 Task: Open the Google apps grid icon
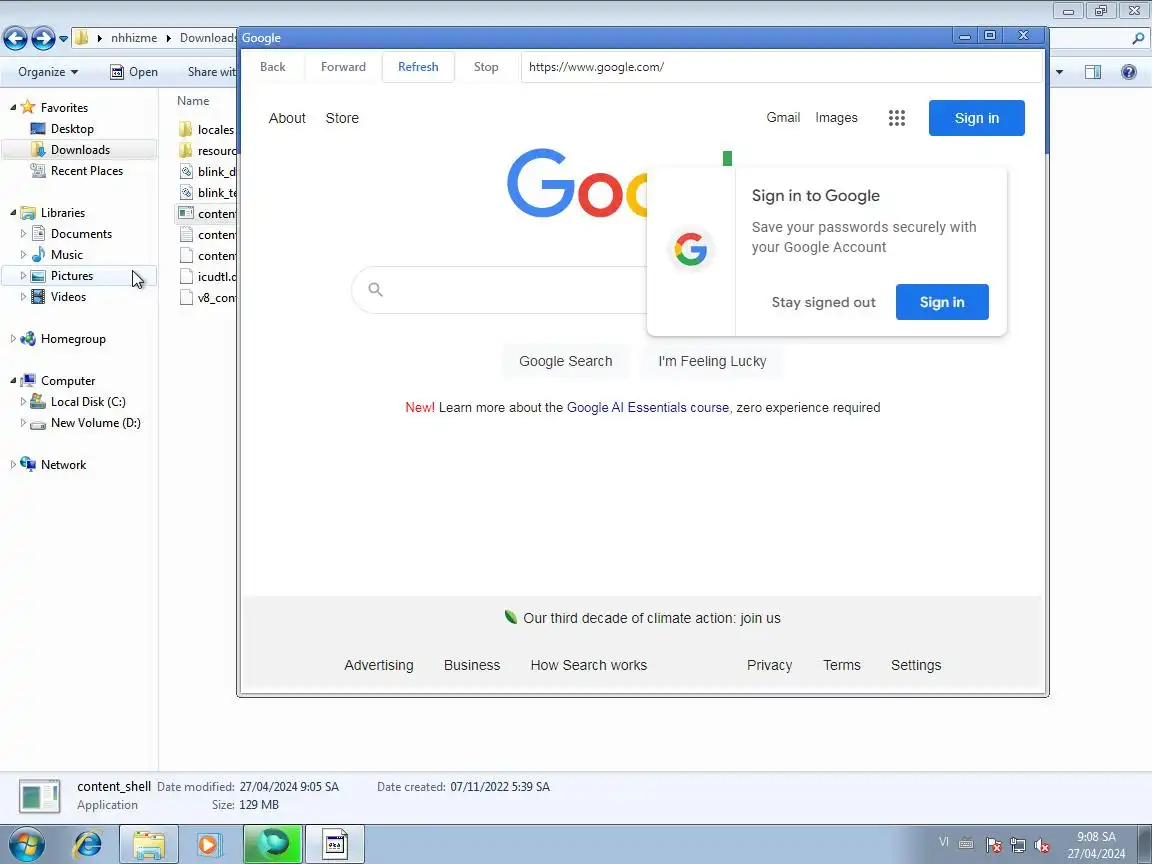pos(896,118)
